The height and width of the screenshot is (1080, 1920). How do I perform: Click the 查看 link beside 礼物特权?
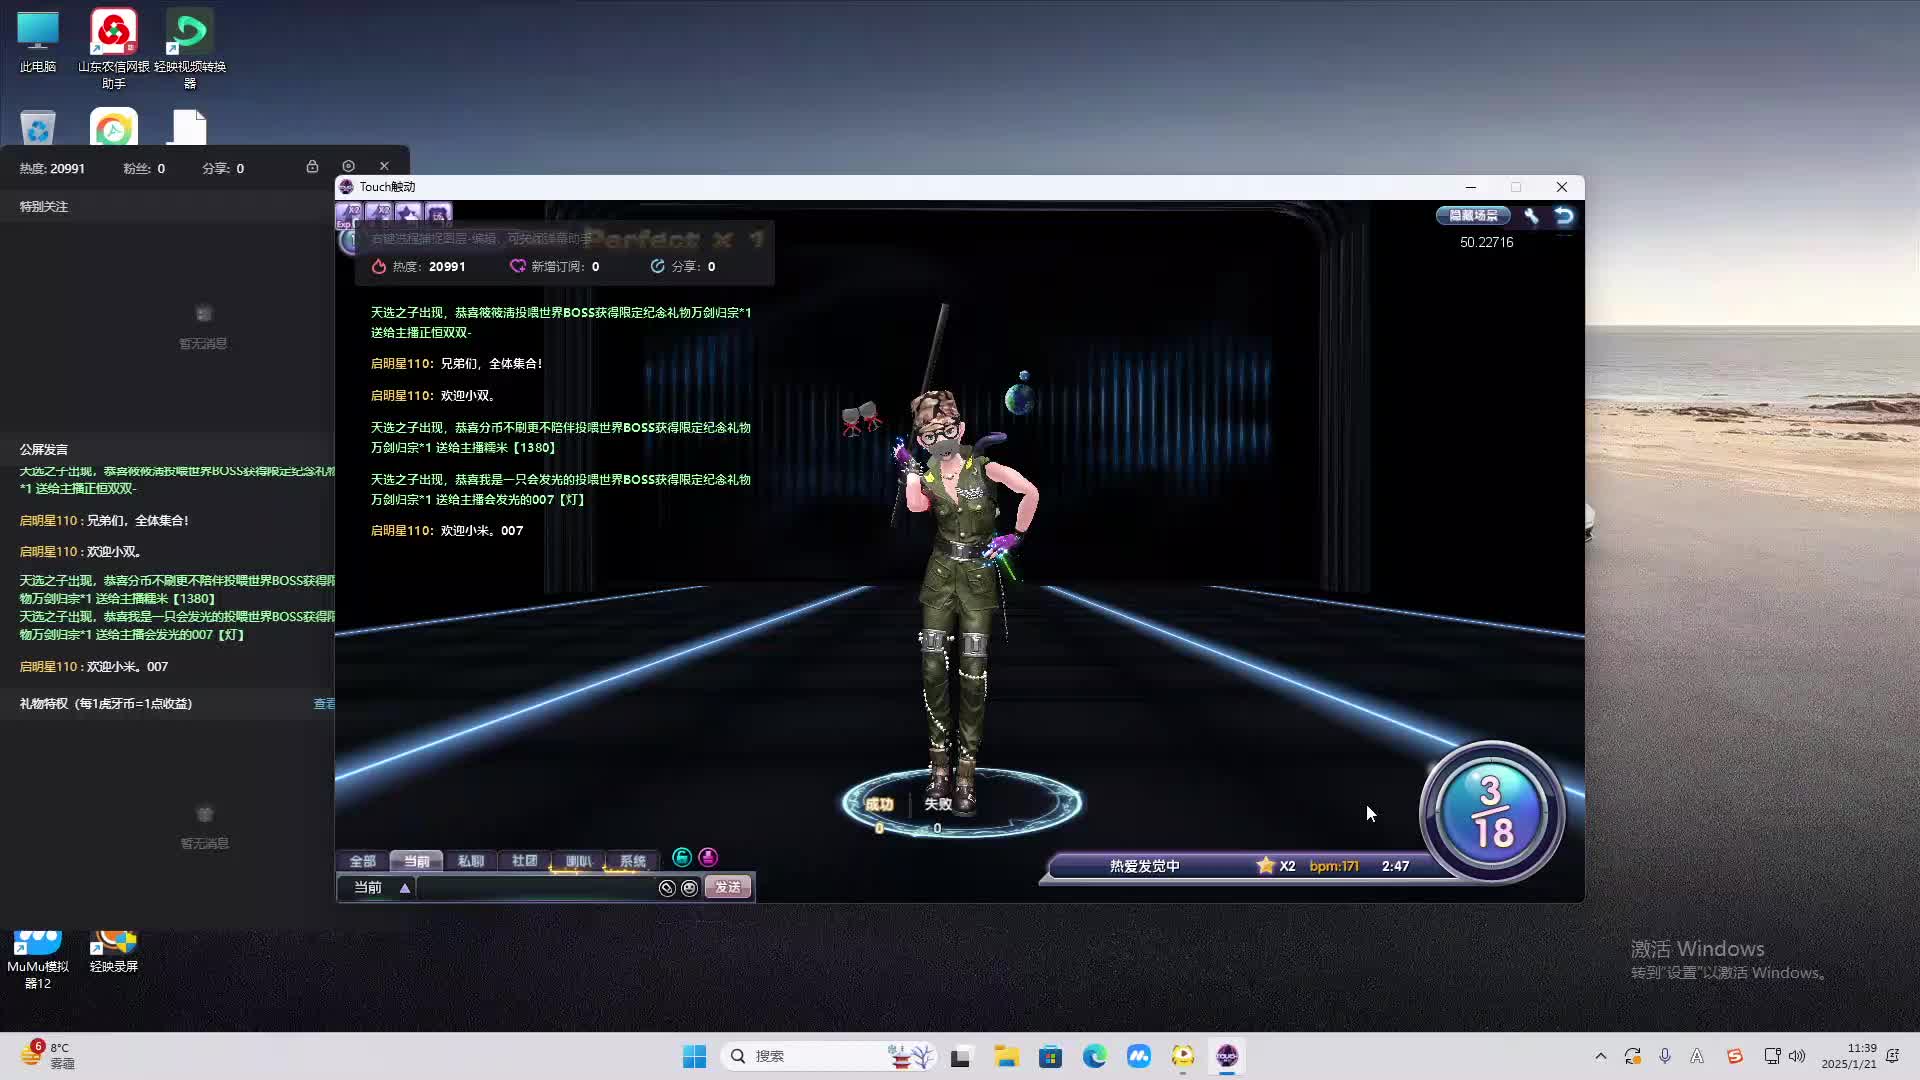pos(324,704)
